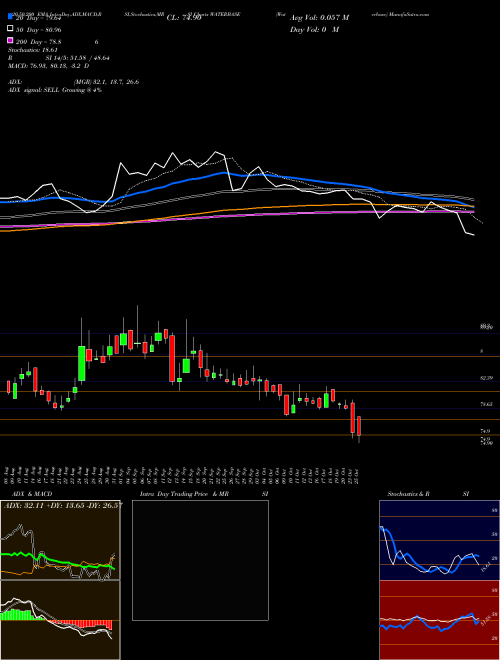
Task: Click the 74.9 price axis label
Action: [x=485, y=431]
